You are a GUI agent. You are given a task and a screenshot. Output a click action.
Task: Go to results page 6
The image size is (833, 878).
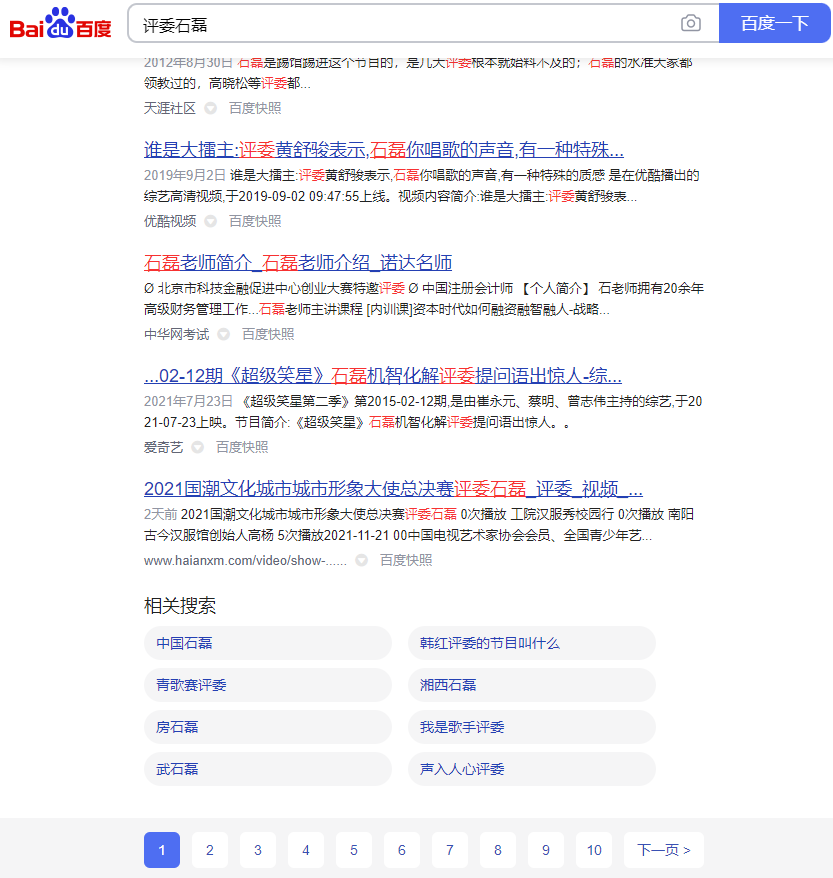(x=402, y=850)
